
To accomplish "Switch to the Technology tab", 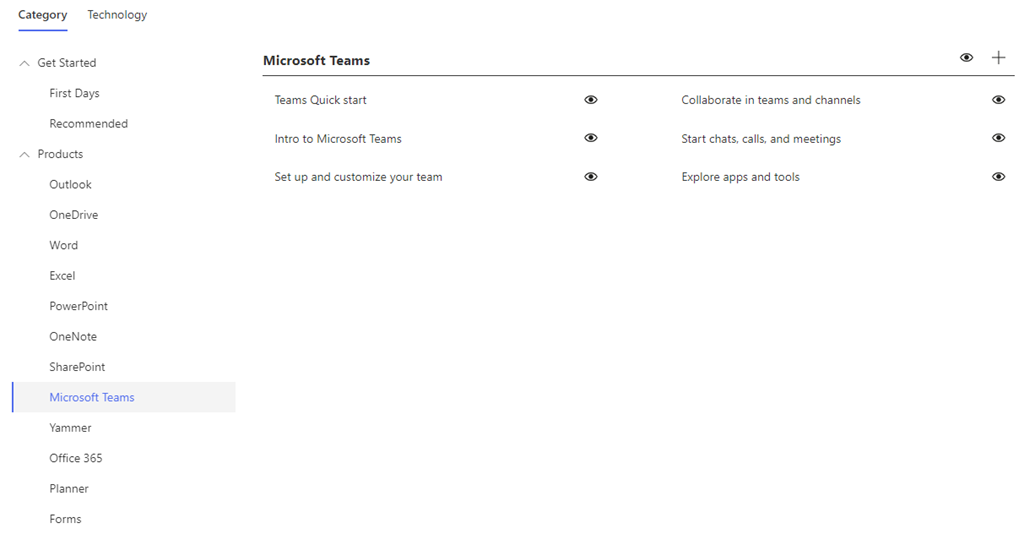I will [117, 15].
